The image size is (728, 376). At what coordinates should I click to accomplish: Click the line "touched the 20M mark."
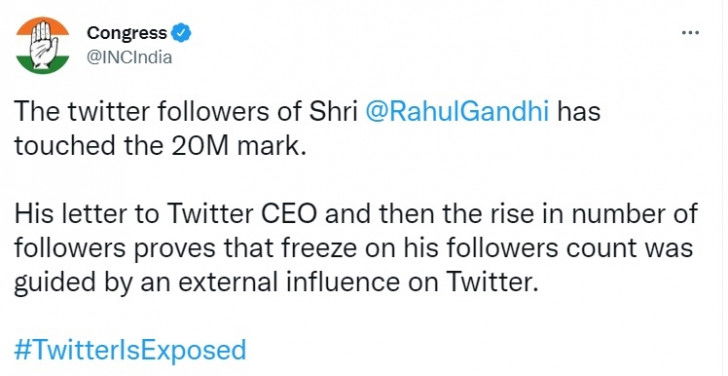[161, 147]
